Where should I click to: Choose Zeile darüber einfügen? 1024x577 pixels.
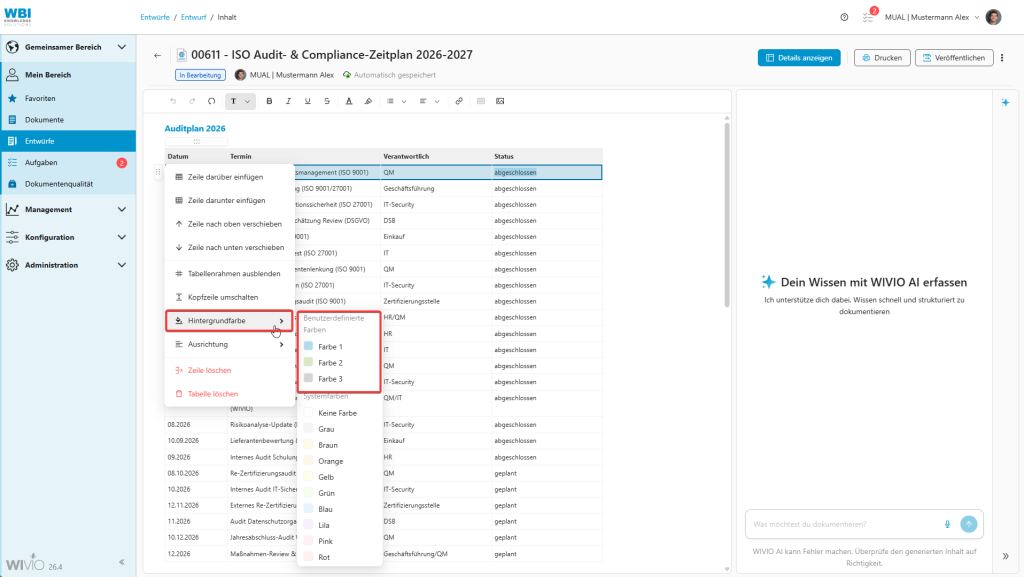(229, 177)
